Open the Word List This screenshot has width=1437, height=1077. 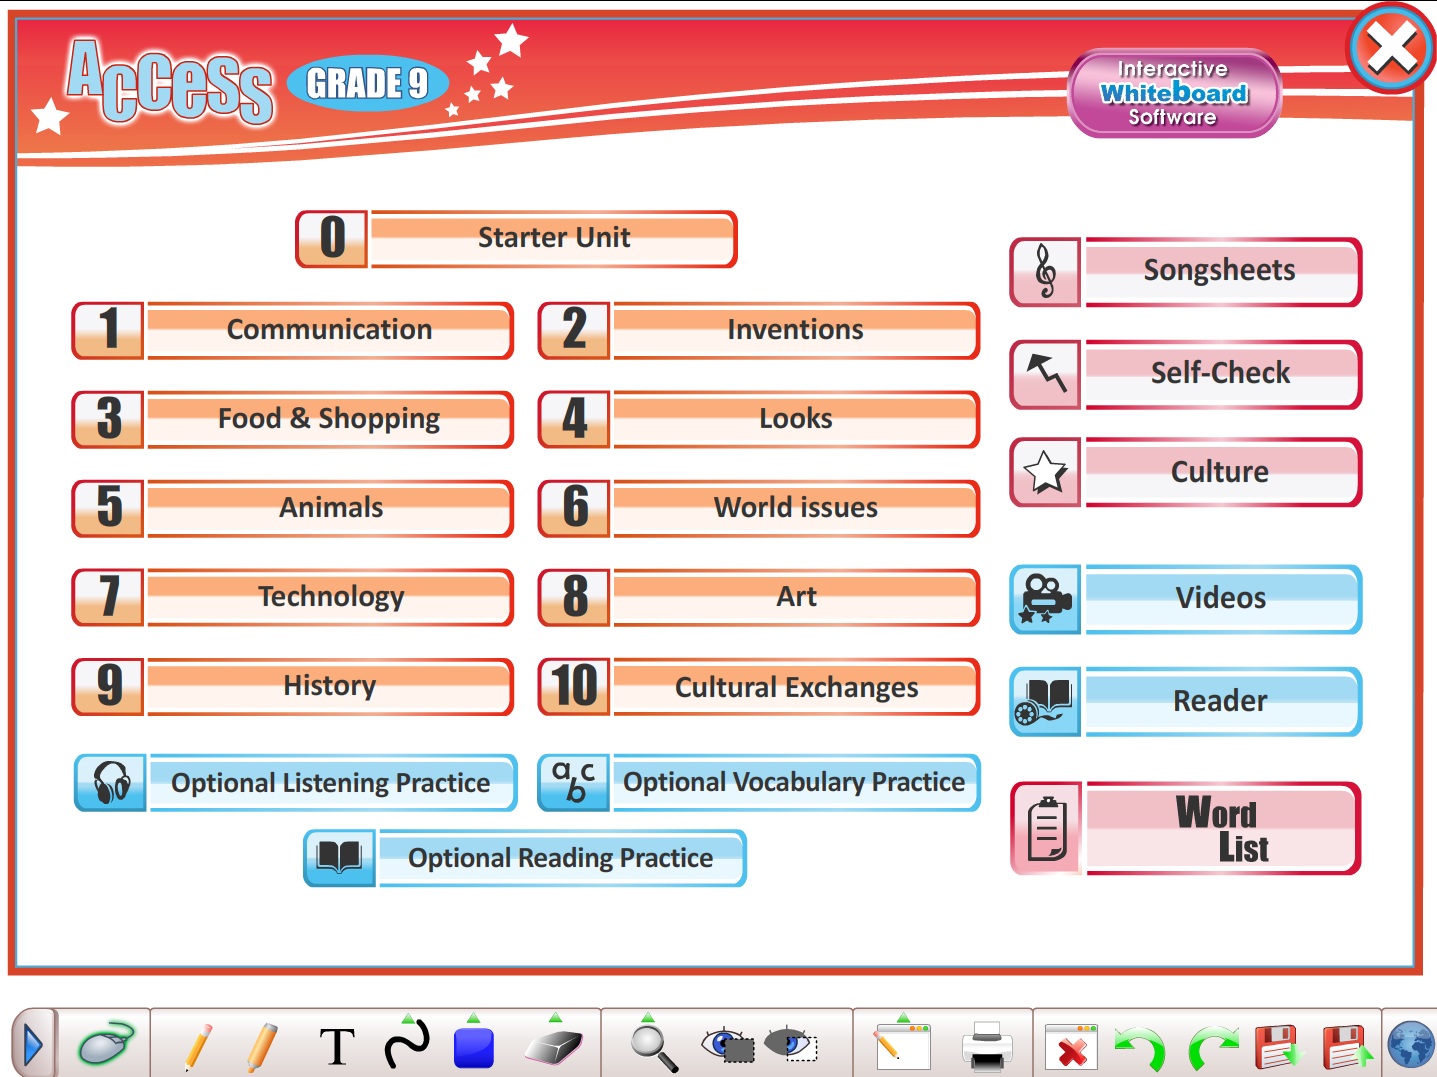[1220, 828]
